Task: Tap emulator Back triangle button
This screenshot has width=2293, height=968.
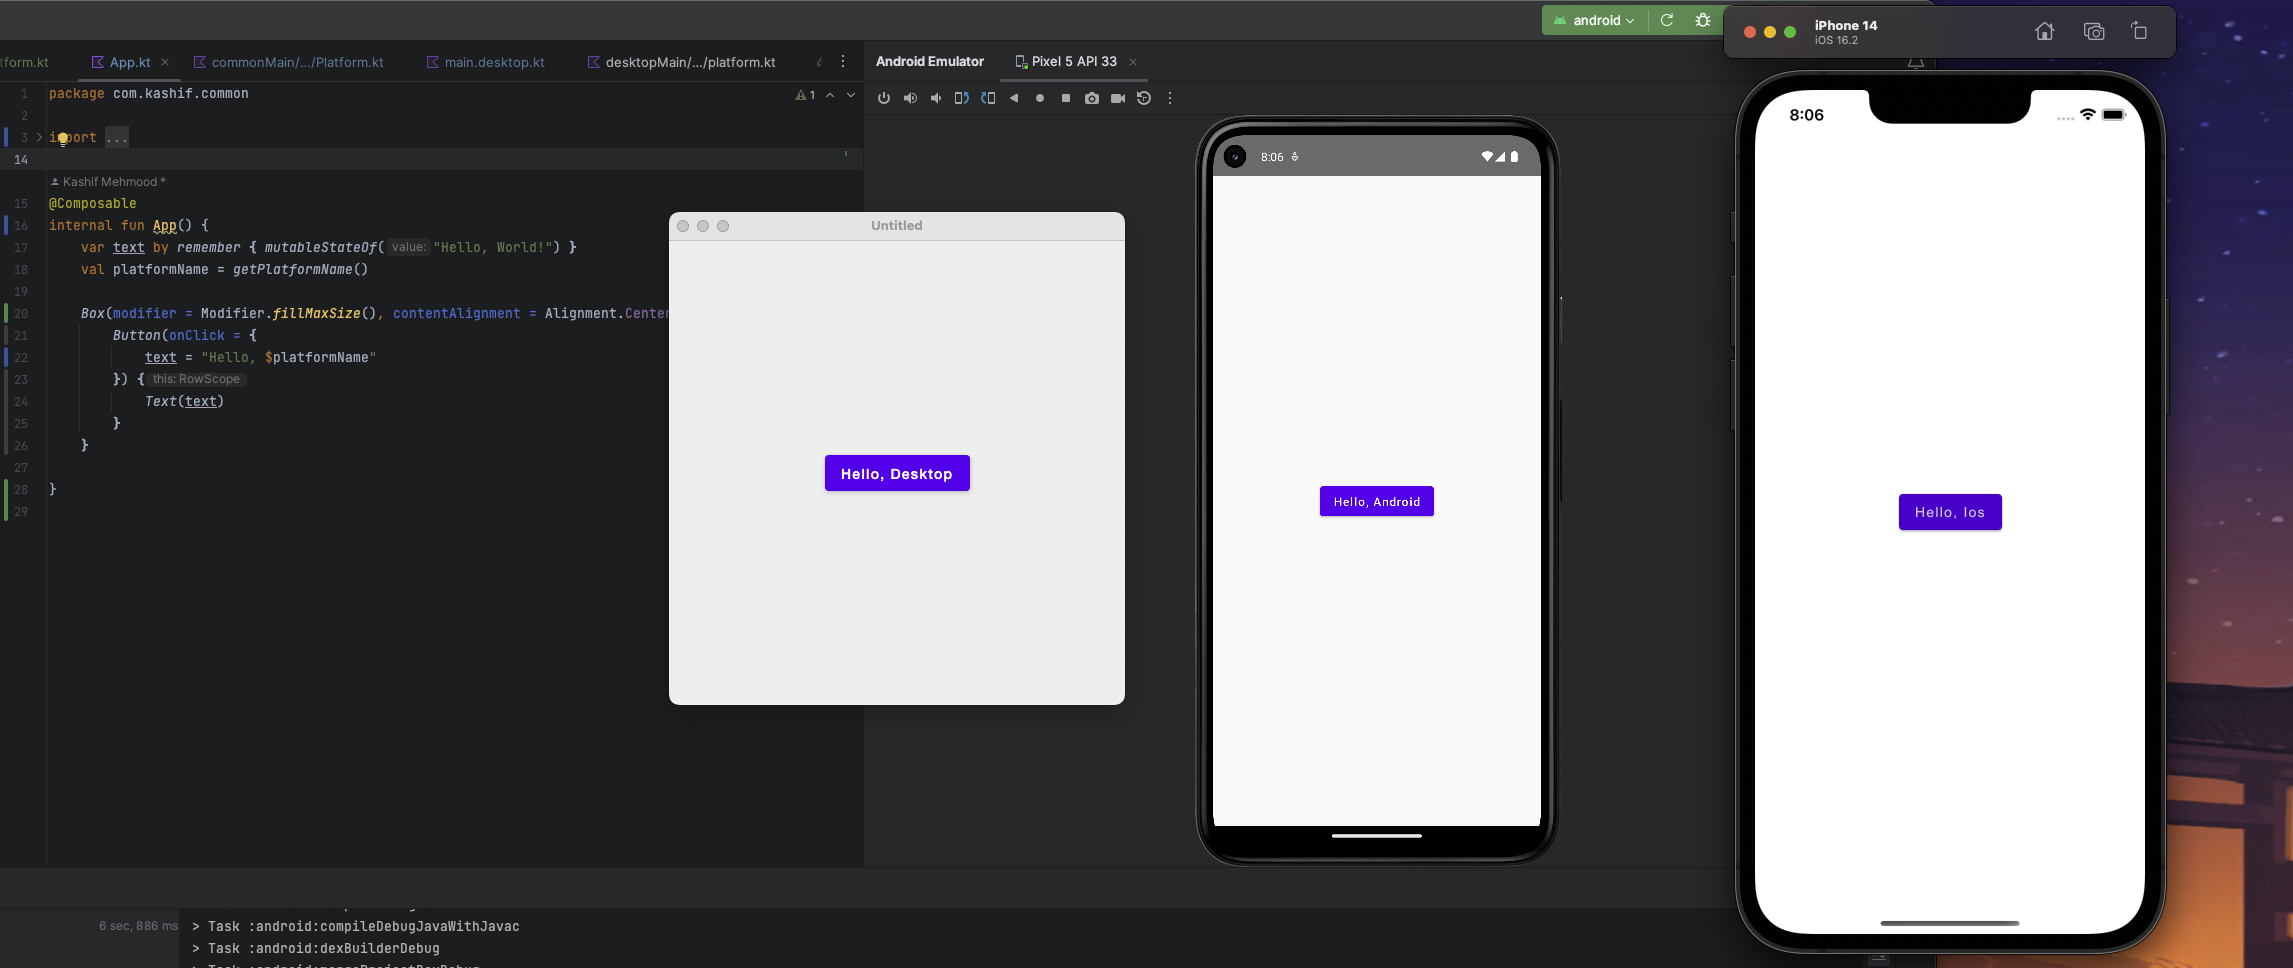Action: (1014, 98)
